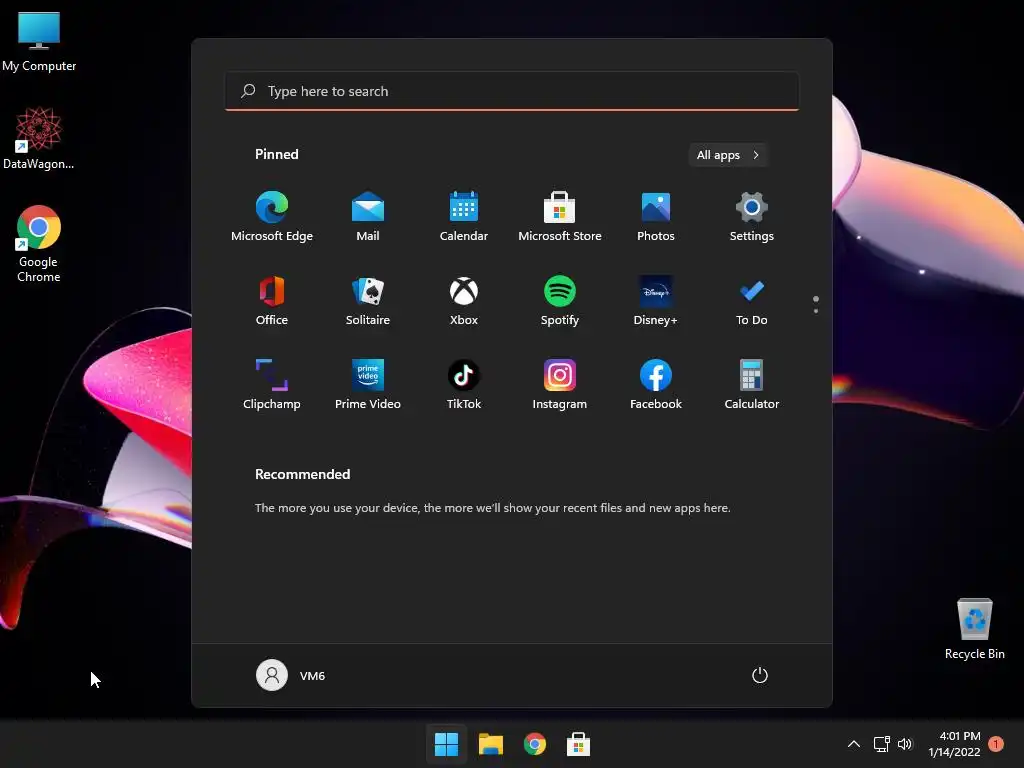Open the notification badge in the tray
The width and height of the screenshot is (1024, 768).
coord(996,744)
